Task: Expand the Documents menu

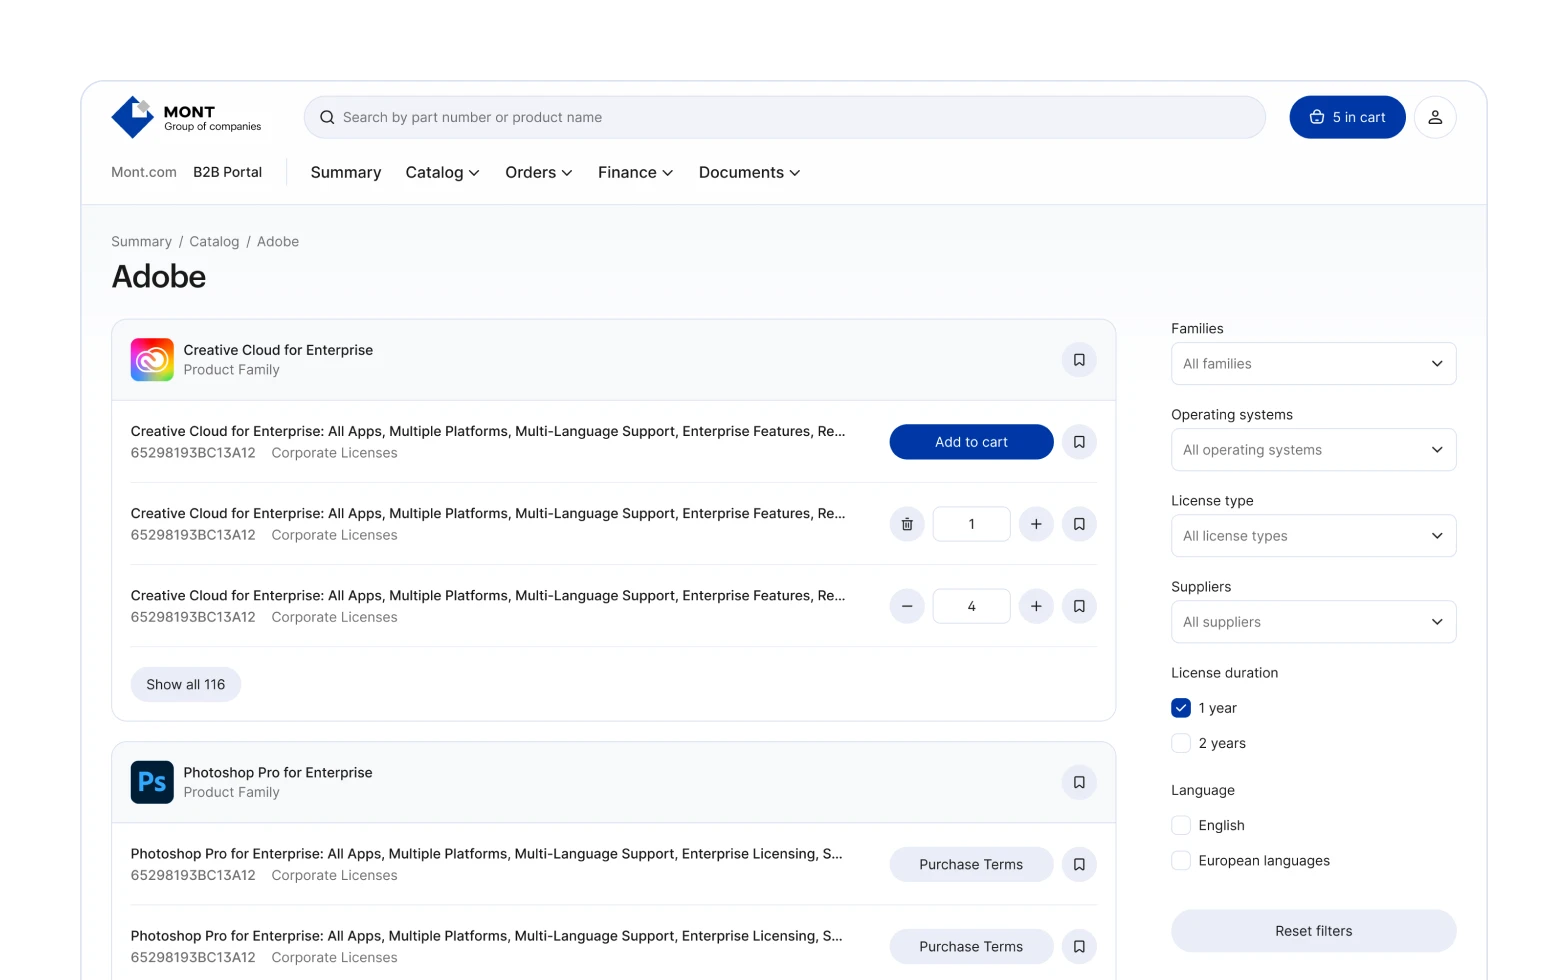Action: pyautogui.click(x=749, y=172)
